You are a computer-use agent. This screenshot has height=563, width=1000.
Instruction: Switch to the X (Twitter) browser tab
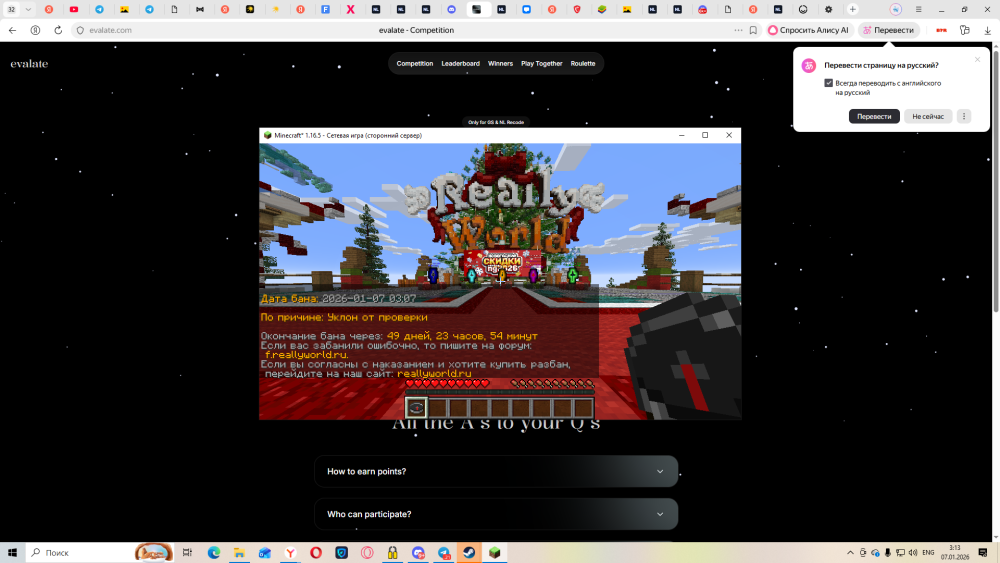[351, 10]
